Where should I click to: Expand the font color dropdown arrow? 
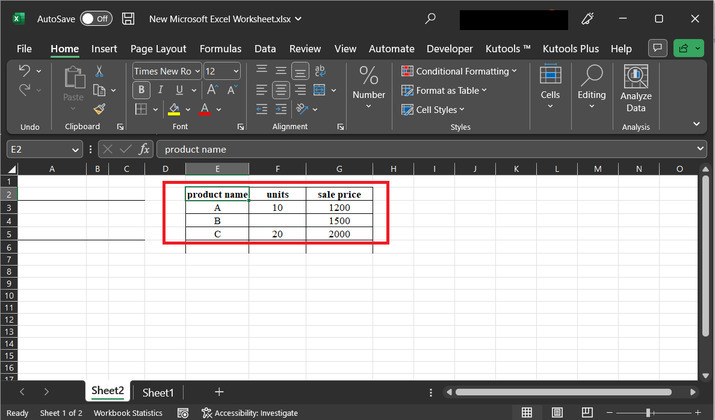tap(219, 109)
